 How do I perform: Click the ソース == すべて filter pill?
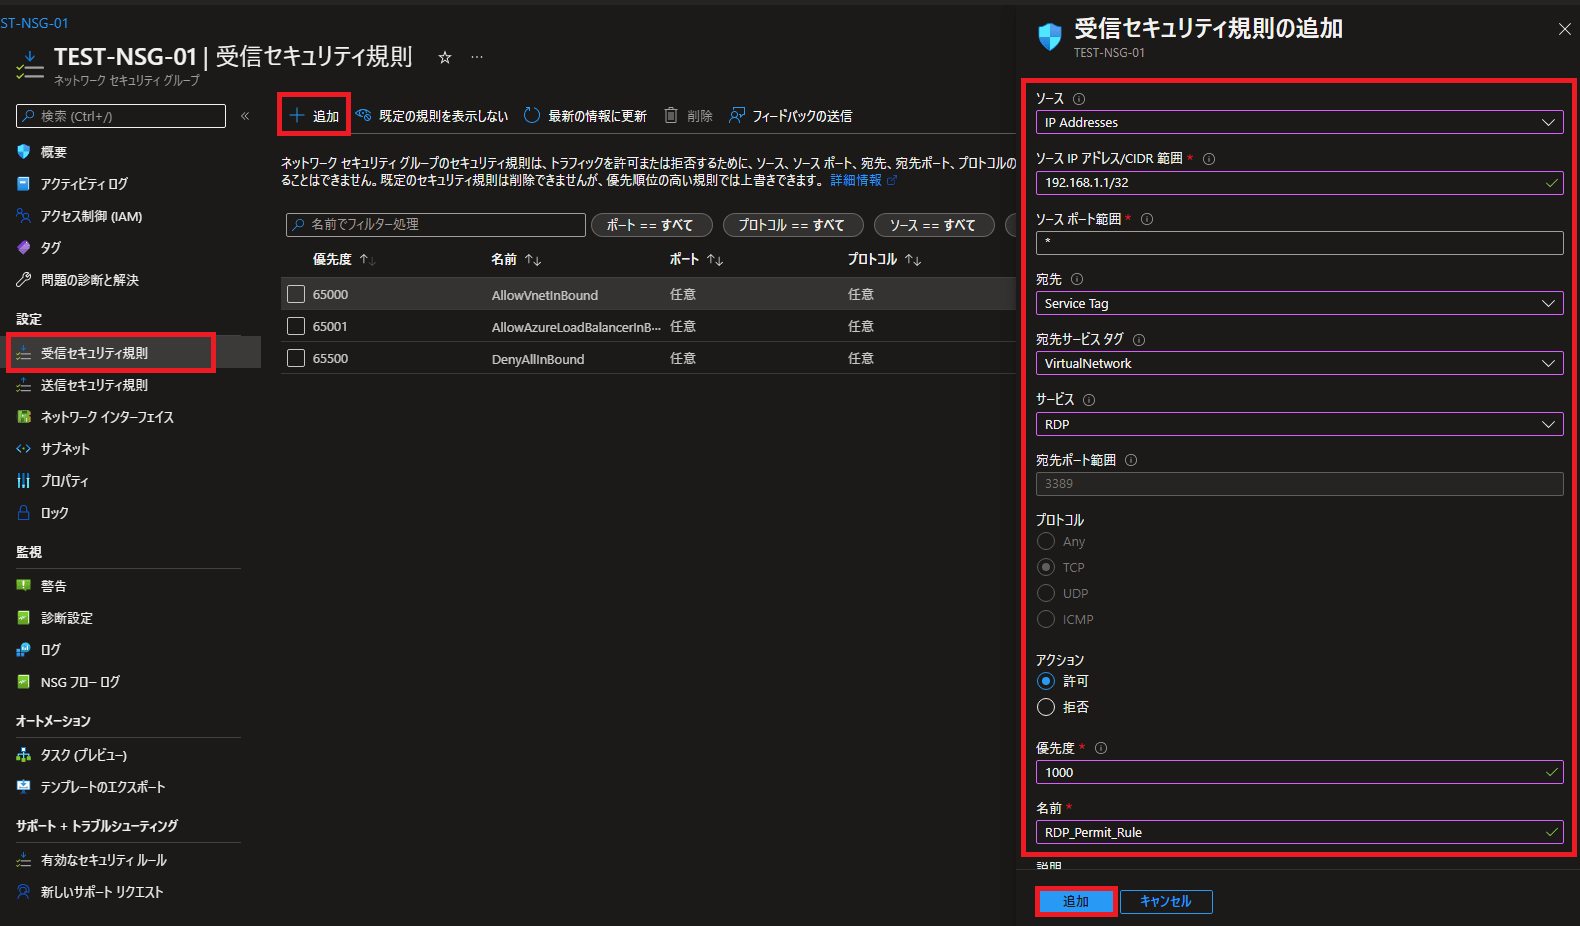point(933,225)
